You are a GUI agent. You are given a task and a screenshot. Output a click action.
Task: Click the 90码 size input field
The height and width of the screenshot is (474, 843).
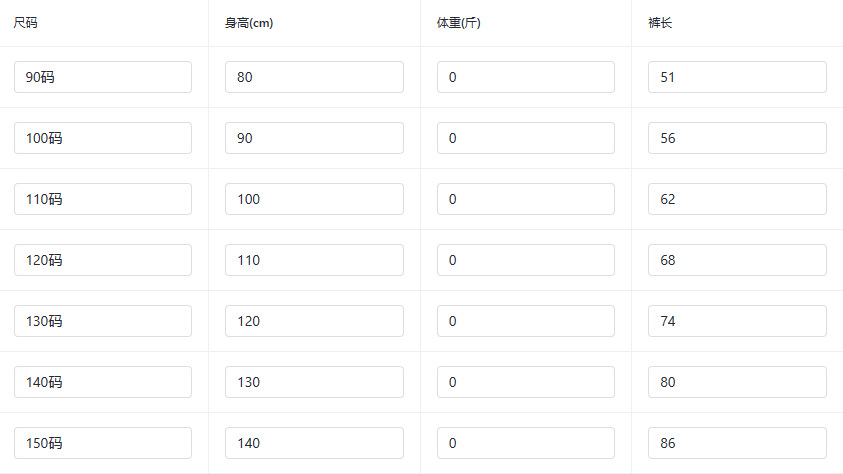[x=103, y=77]
